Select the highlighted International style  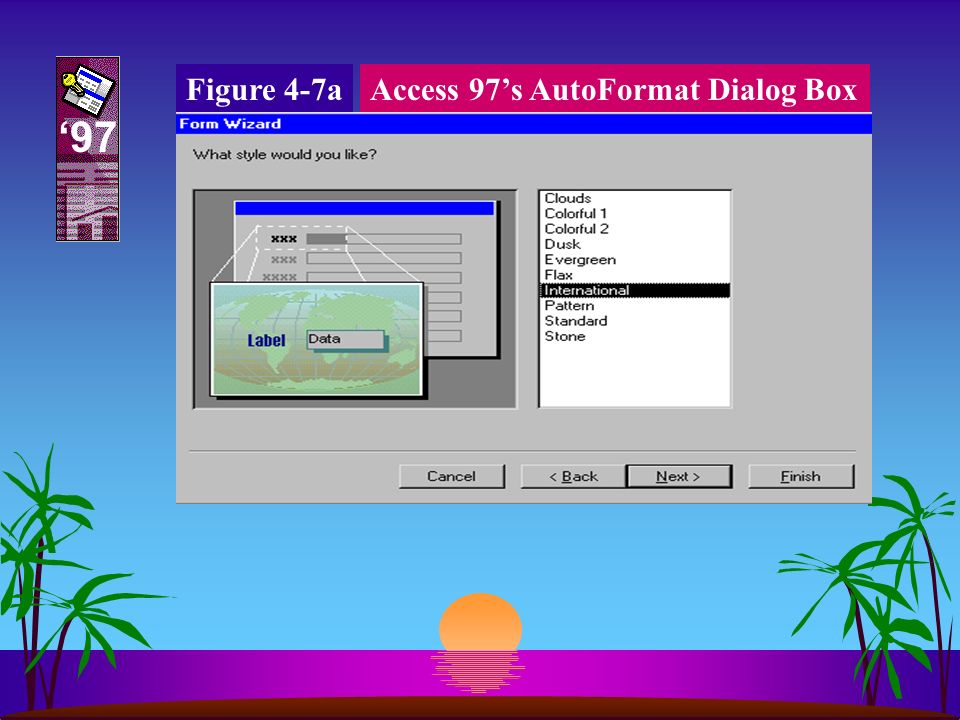click(635, 290)
